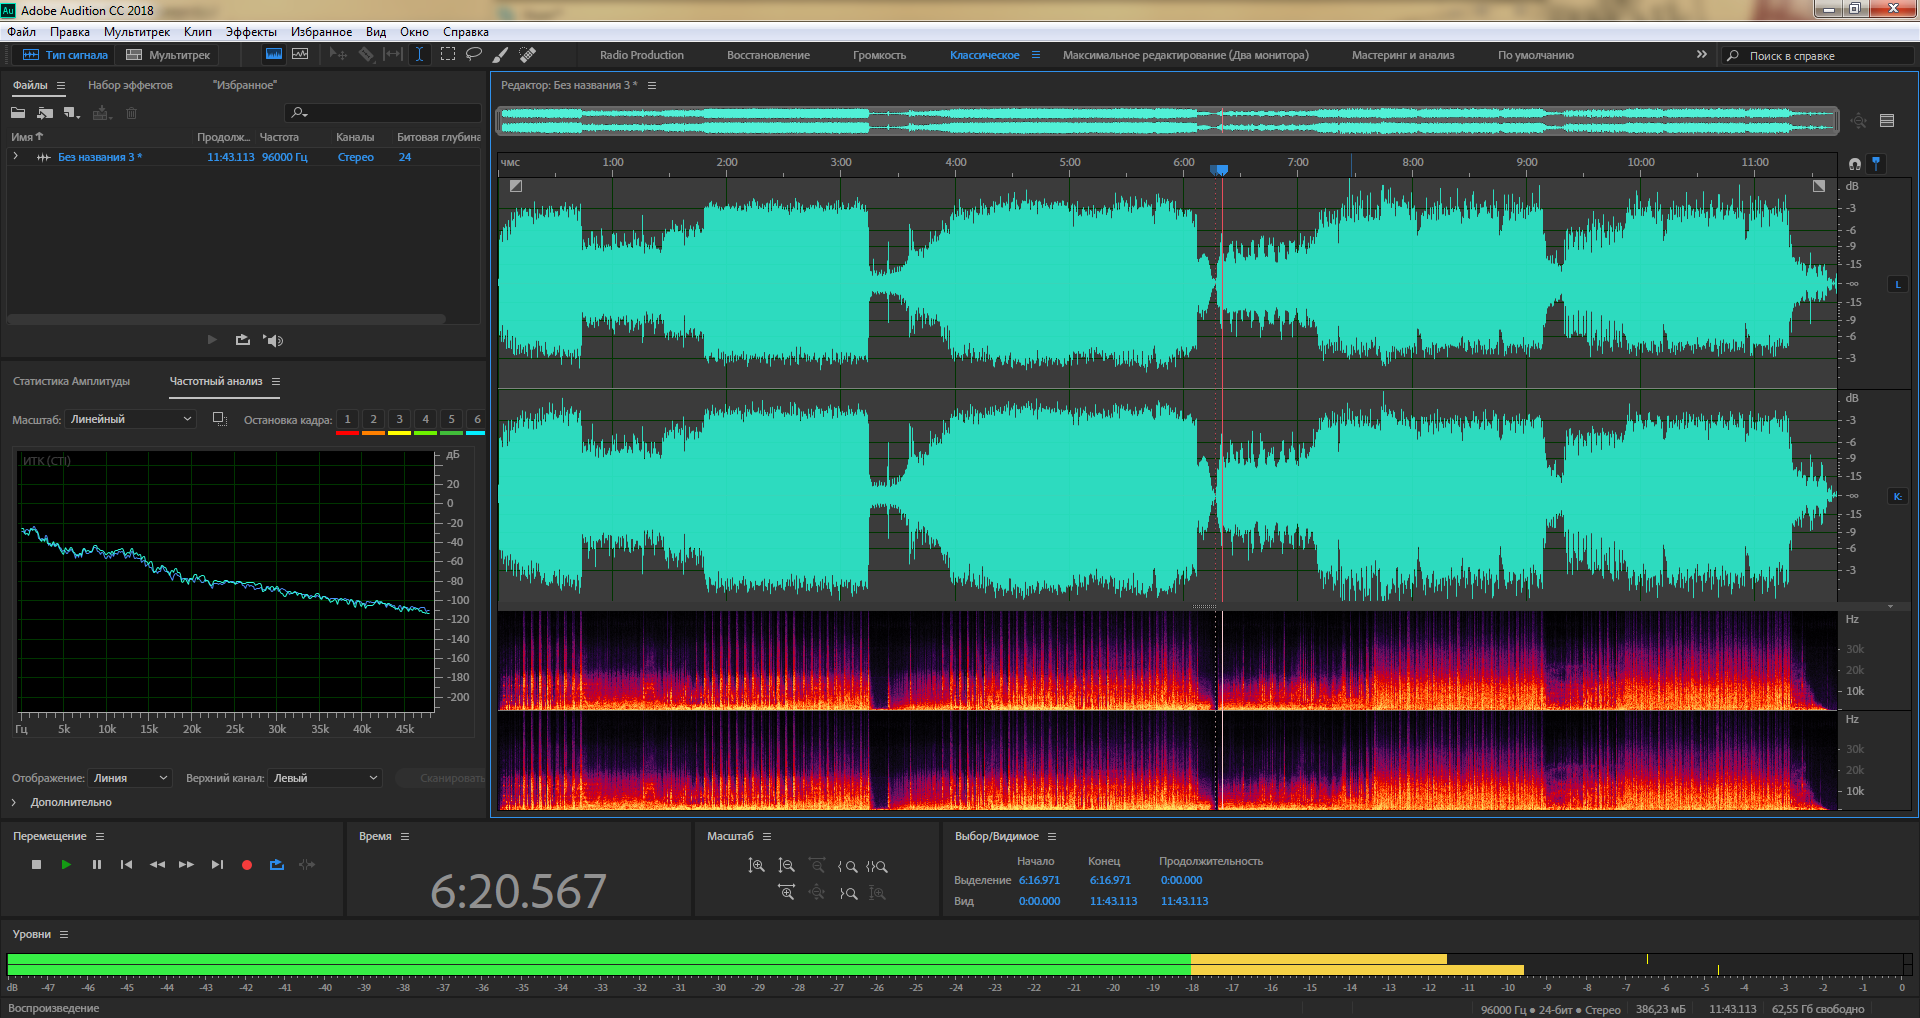Image resolution: width=1920 pixels, height=1018 pixels.
Task: Click the Zoom In amplitude icon
Action: pos(756,866)
